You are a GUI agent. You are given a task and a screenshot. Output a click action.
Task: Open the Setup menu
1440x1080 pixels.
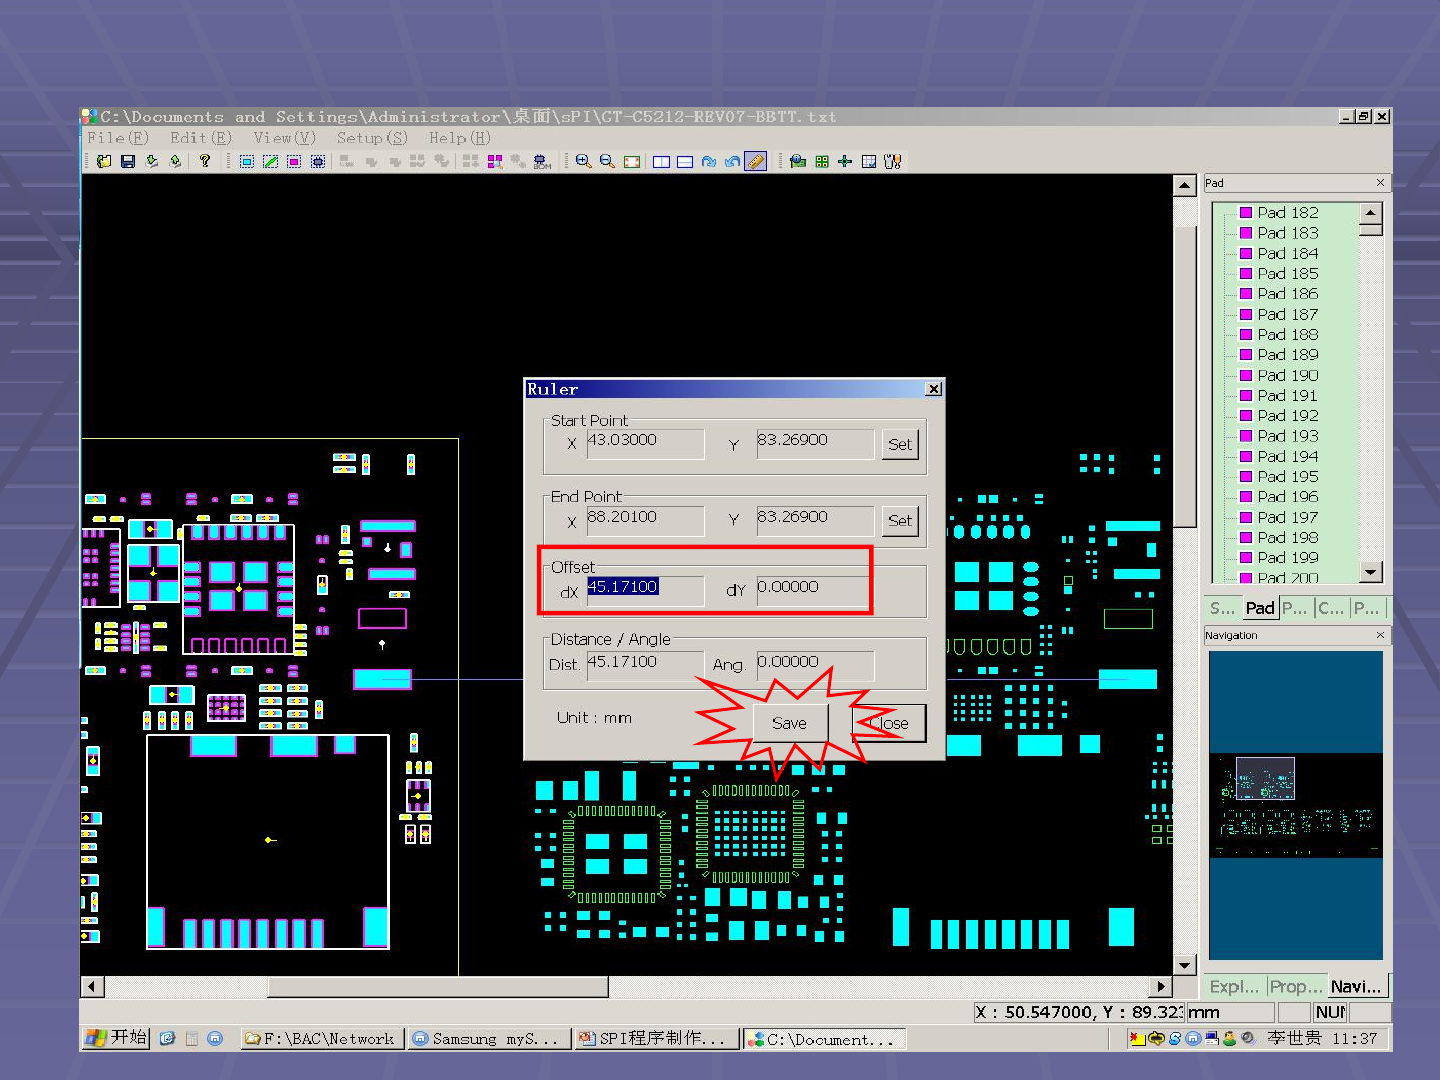[x=372, y=138]
